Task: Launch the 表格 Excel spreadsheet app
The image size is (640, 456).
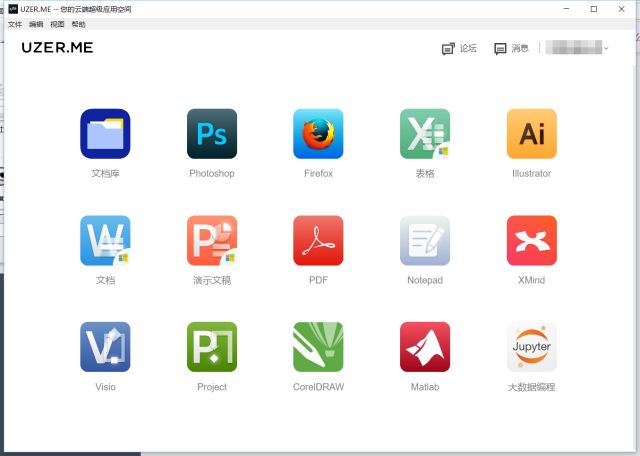Action: [425, 134]
